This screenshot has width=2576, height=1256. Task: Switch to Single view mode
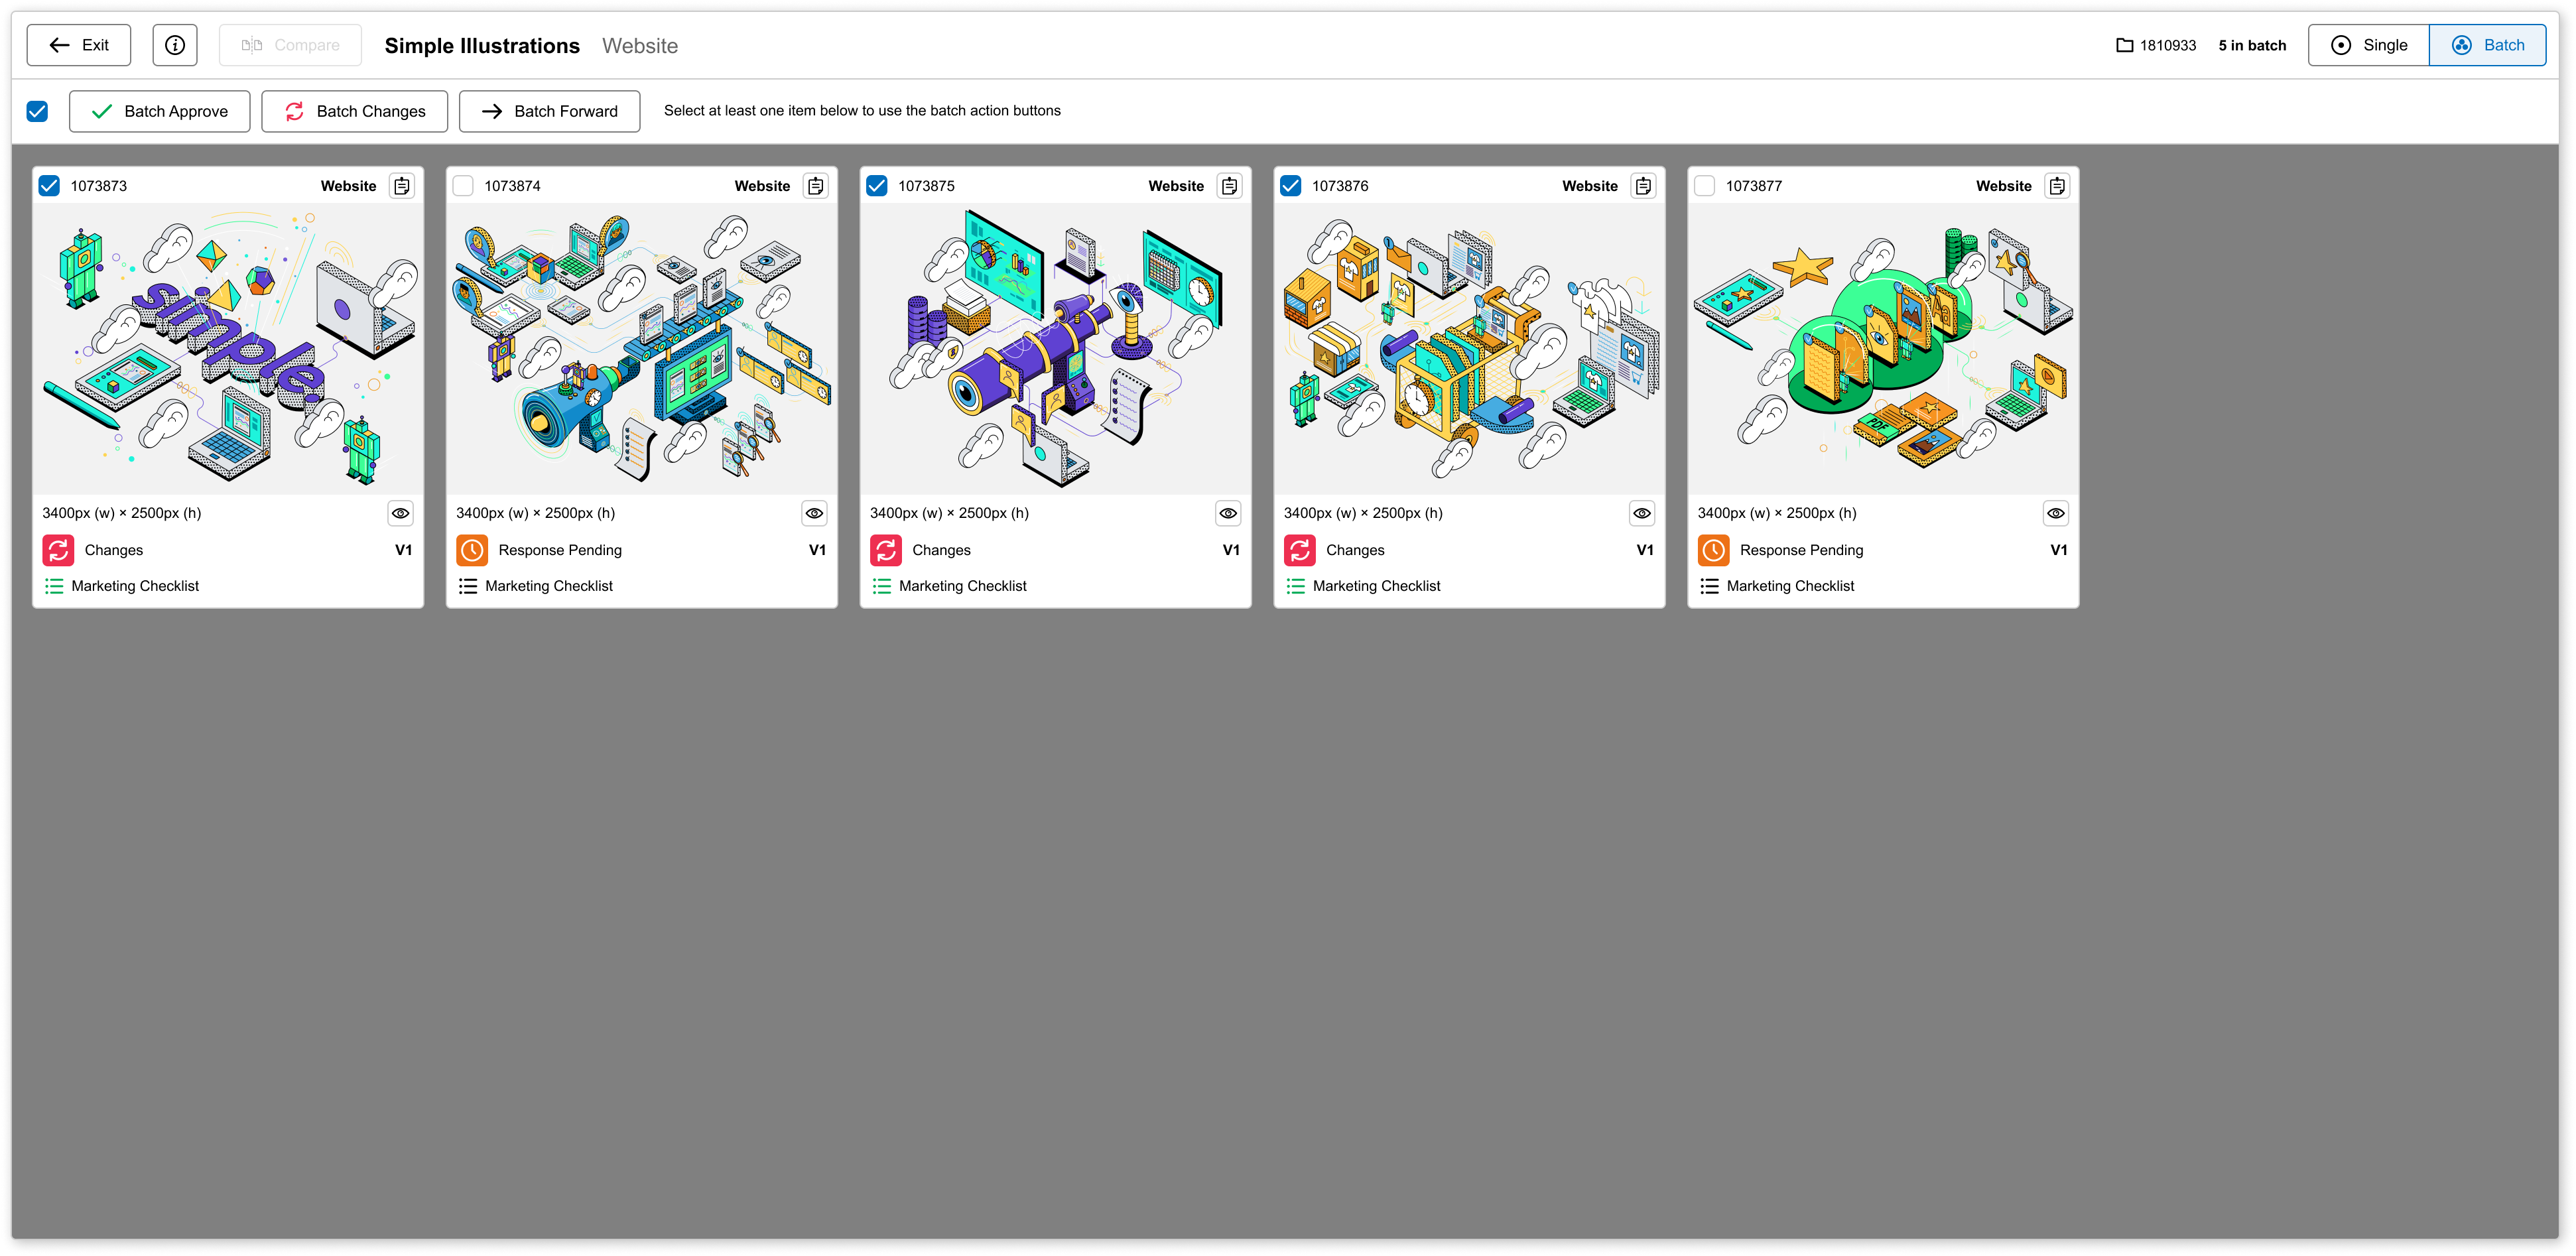2369,45
